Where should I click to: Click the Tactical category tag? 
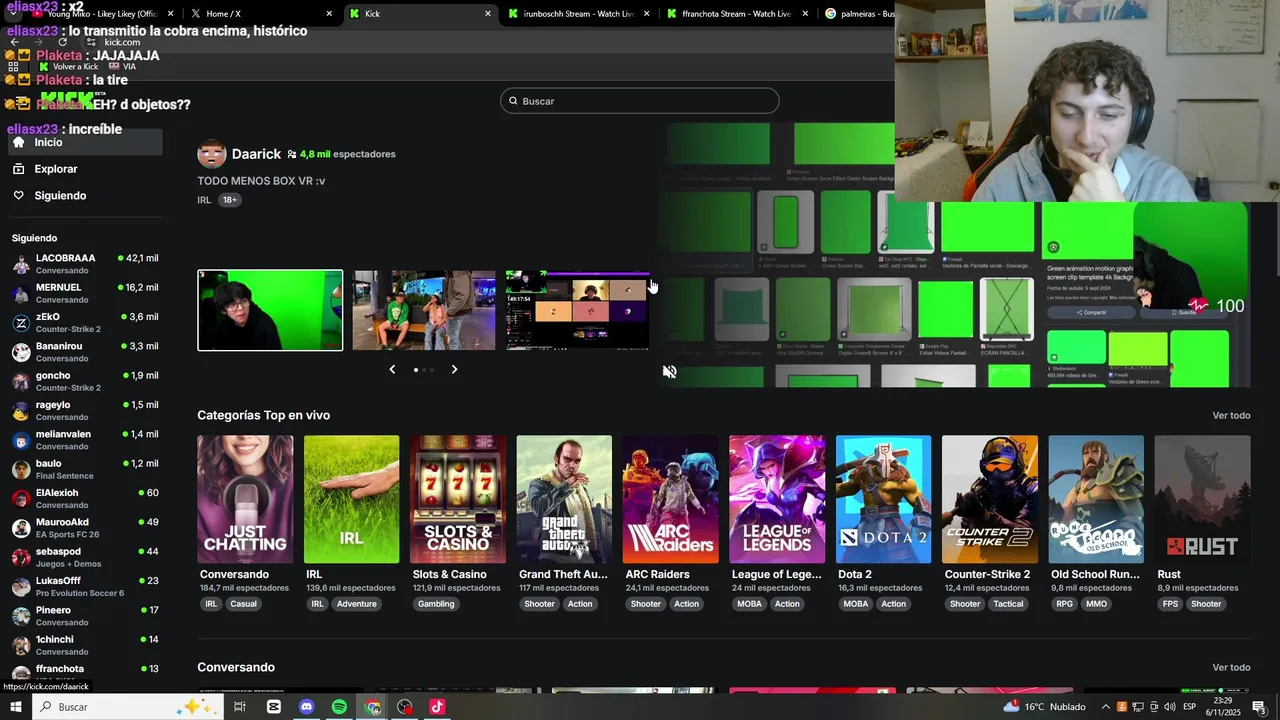pyautogui.click(x=1008, y=604)
